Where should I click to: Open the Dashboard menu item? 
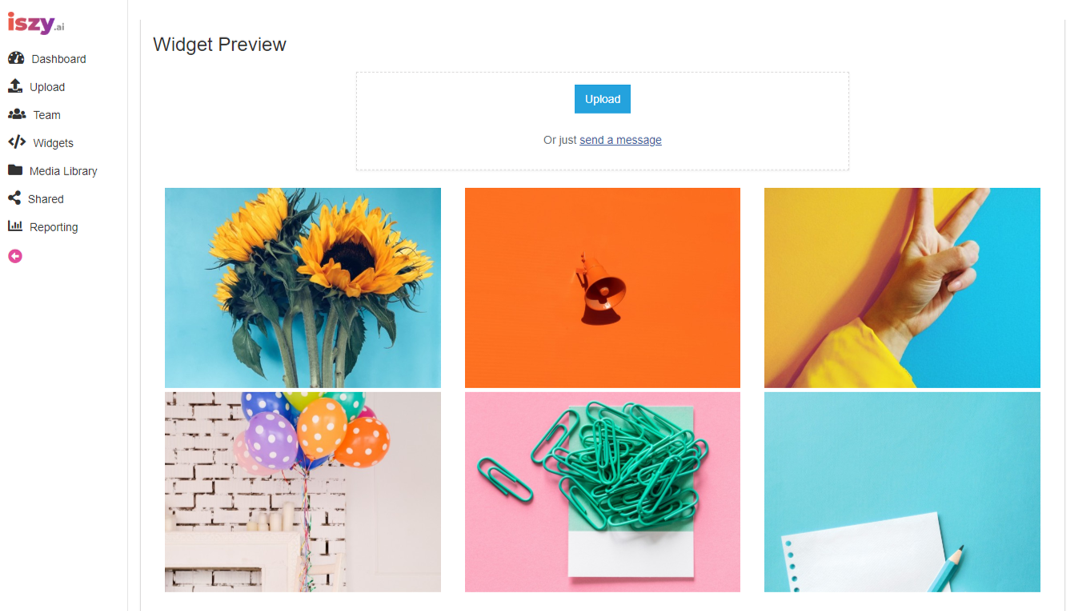(59, 59)
